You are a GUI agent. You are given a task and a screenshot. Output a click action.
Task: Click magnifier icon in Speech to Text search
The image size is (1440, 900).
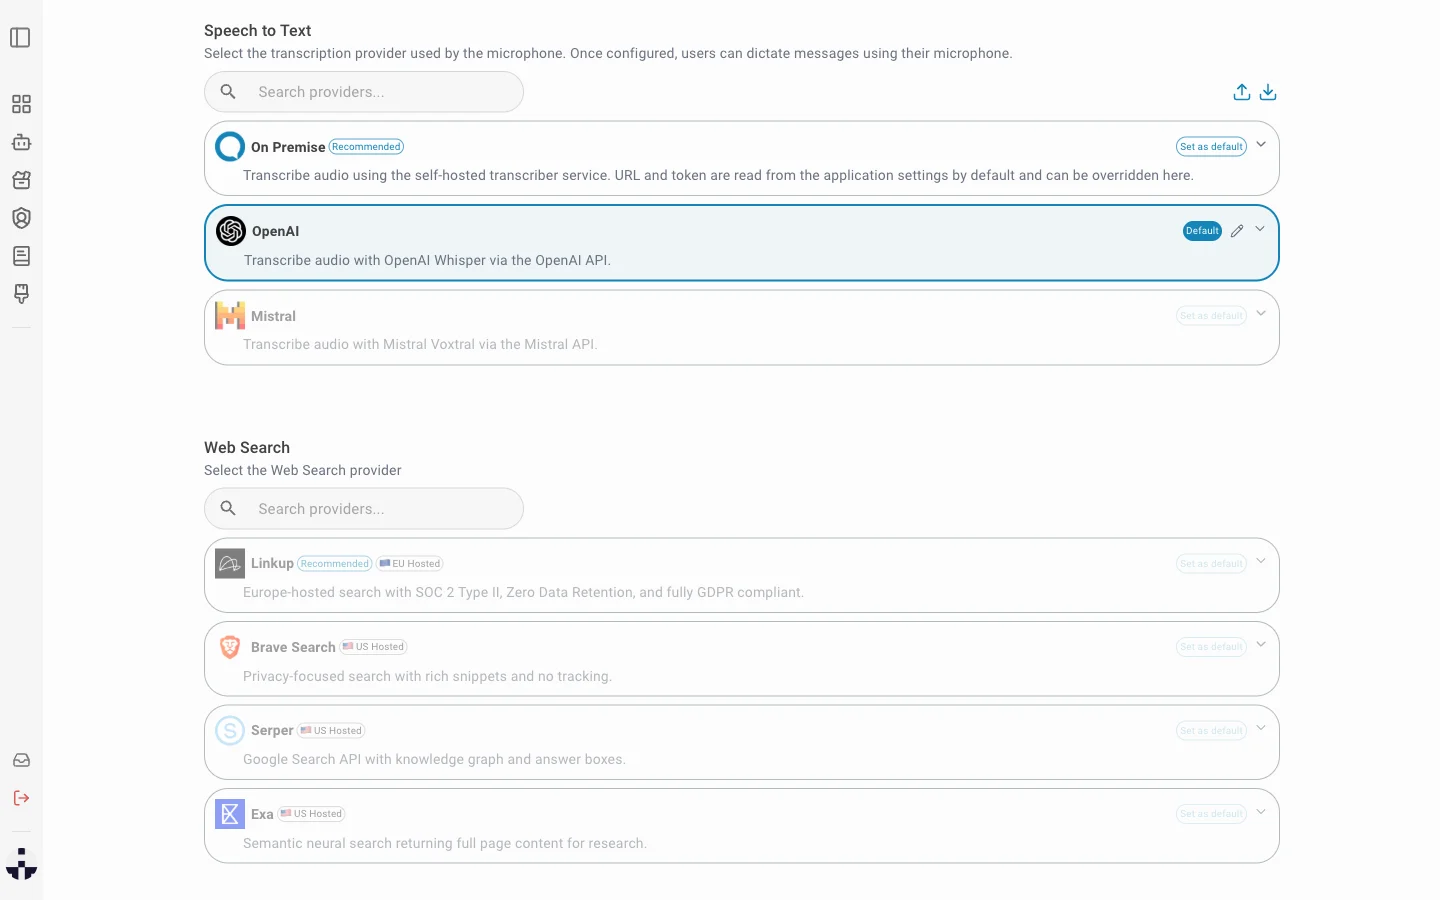point(228,92)
